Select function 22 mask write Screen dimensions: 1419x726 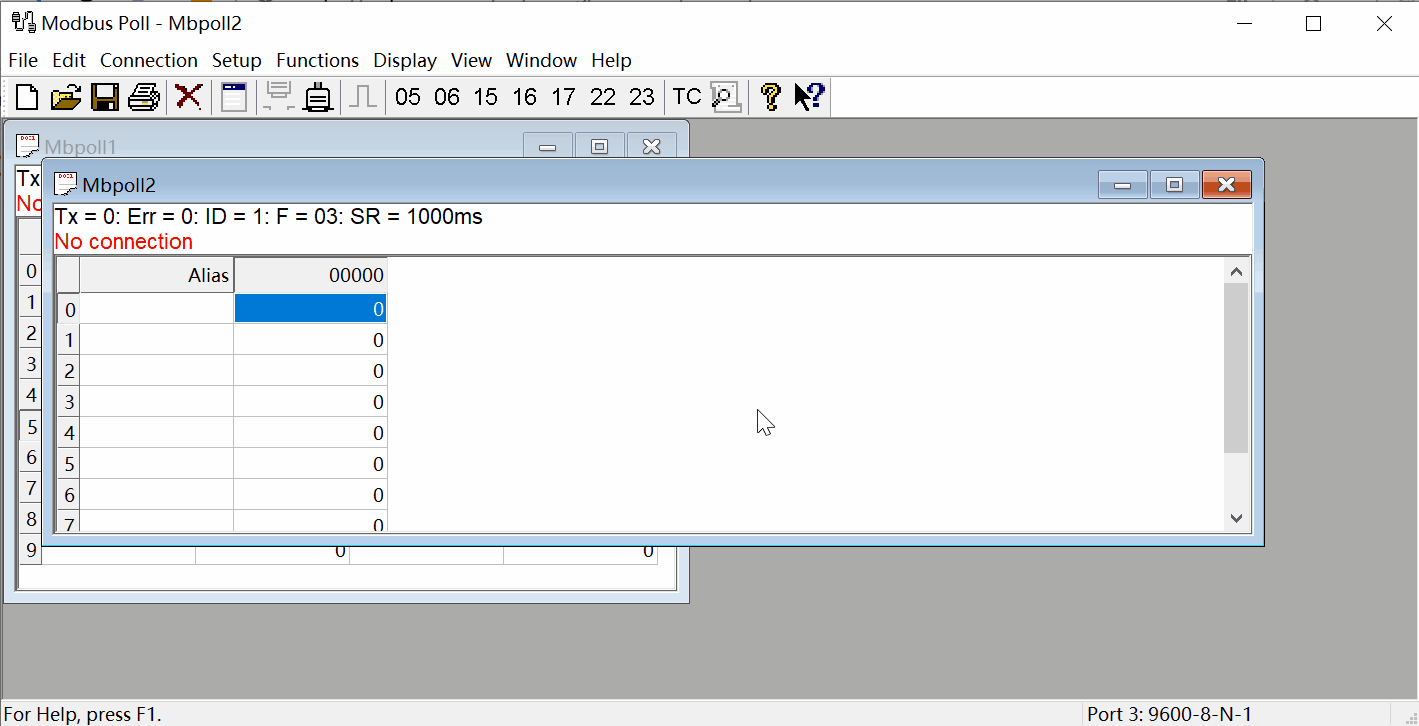click(x=603, y=97)
